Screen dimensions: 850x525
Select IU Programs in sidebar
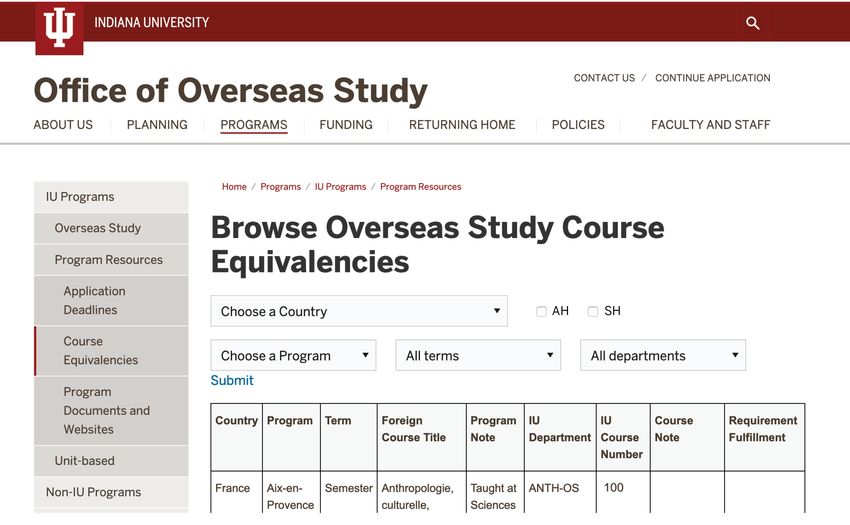pyautogui.click(x=111, y=197)
